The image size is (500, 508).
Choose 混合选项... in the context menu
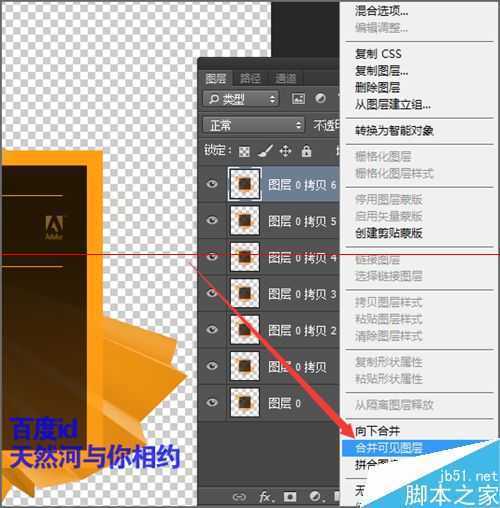381,11
